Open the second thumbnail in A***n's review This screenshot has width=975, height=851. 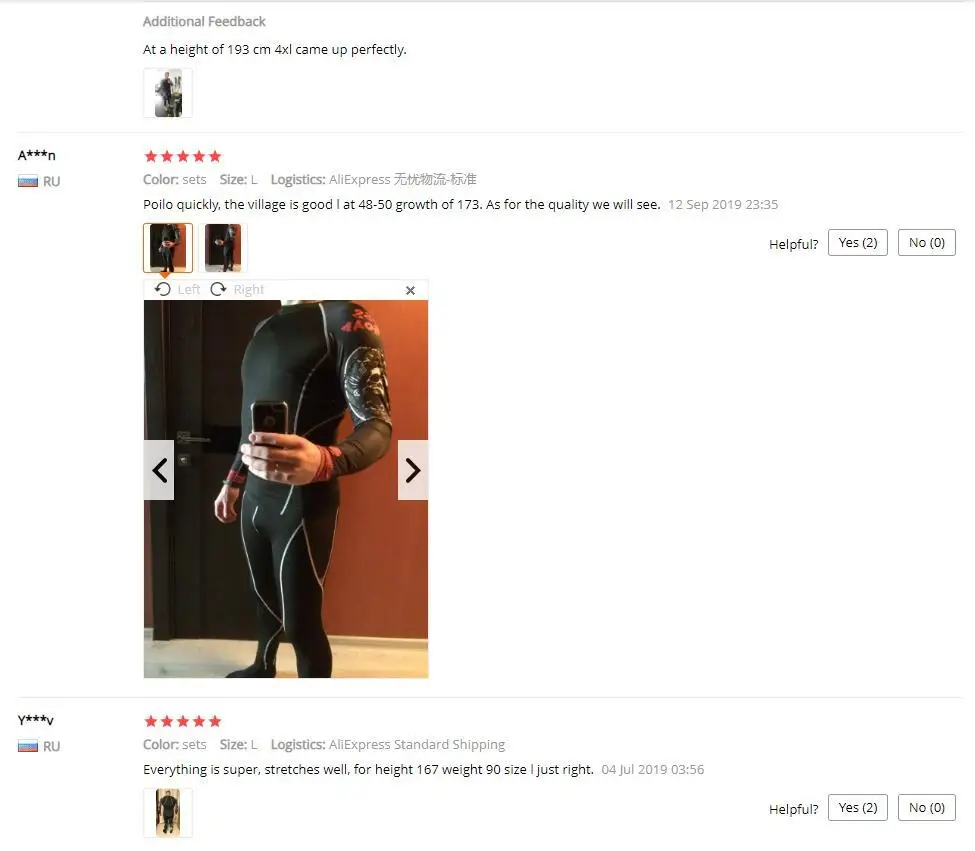(x=223, y=247)
